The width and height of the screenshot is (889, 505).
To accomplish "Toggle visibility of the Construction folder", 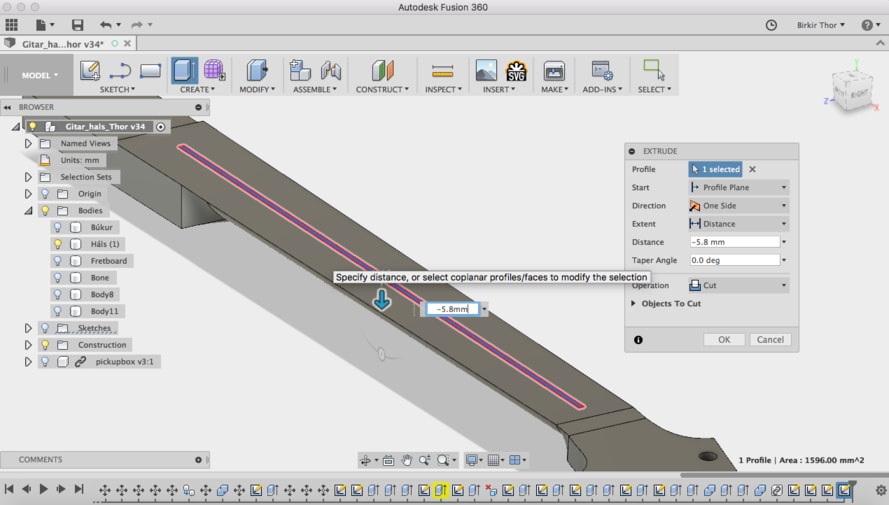I will [45, 345].
